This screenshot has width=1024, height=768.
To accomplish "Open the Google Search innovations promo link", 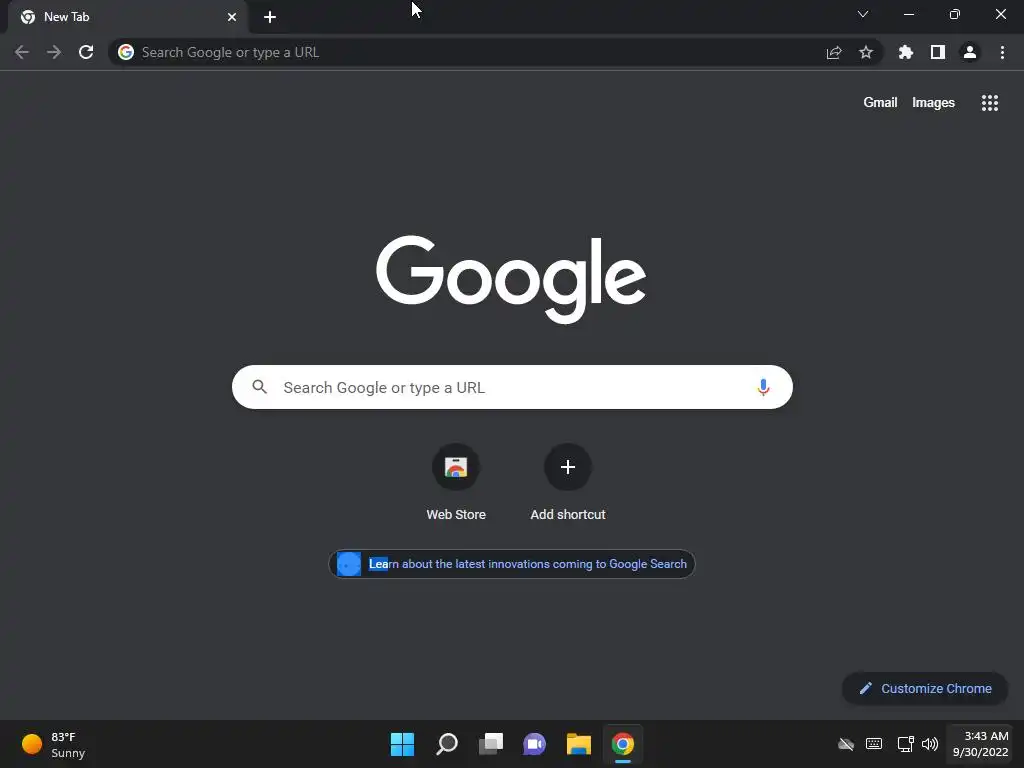I will pyautogui.click(x=511, y=564).
